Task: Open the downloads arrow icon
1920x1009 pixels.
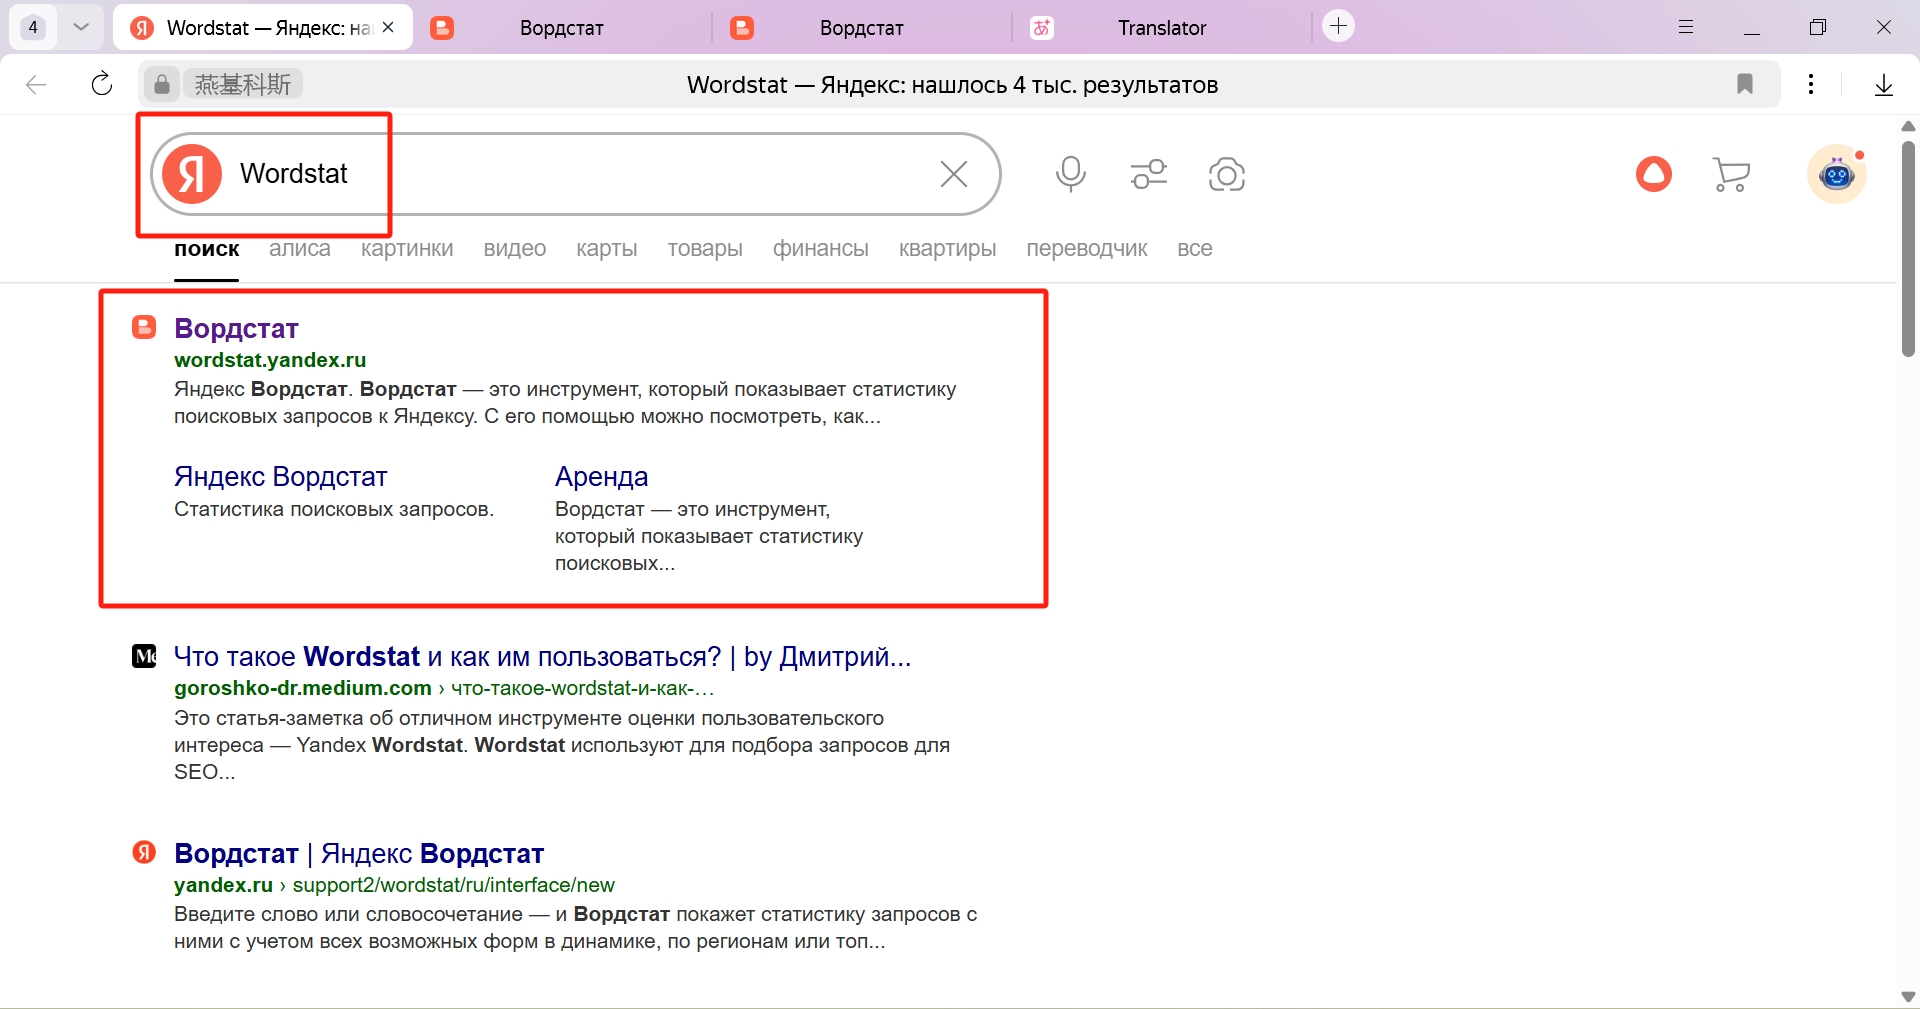Action: 1884,85
